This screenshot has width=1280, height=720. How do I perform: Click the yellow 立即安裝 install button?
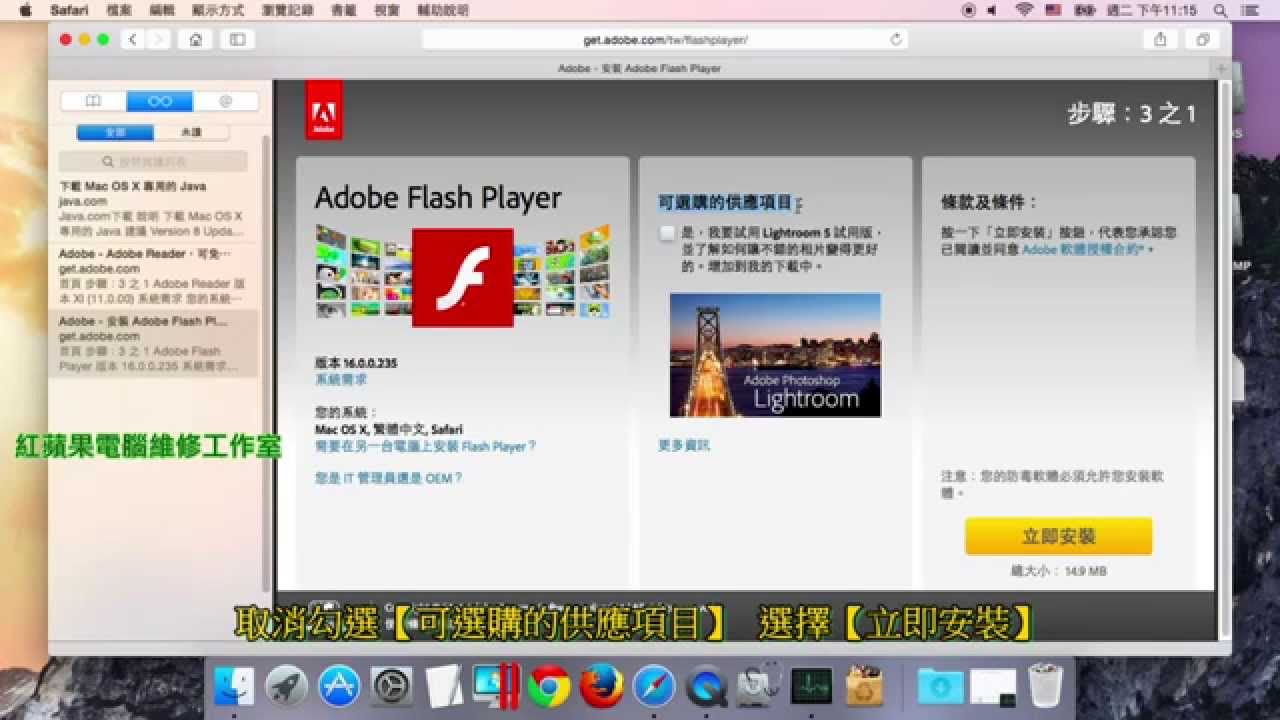pos(1058,536)
